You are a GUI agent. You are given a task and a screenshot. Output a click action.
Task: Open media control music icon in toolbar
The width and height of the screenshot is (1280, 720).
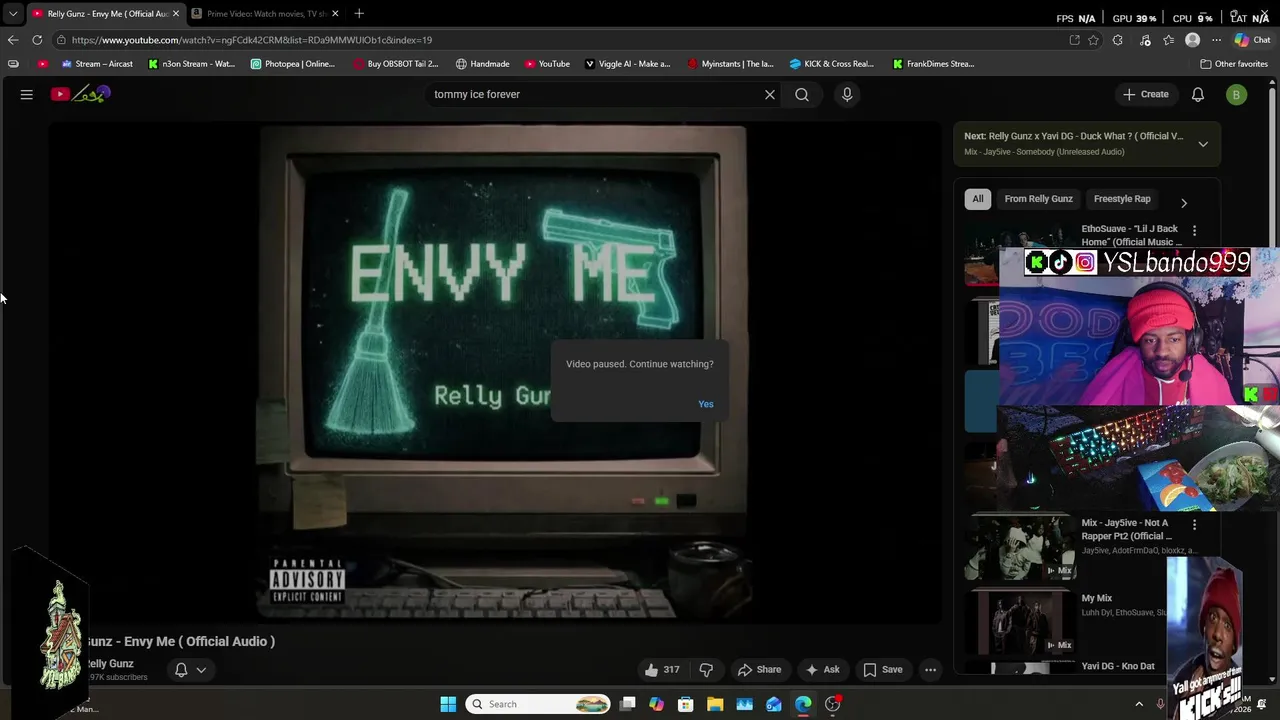click(1145, 40)
